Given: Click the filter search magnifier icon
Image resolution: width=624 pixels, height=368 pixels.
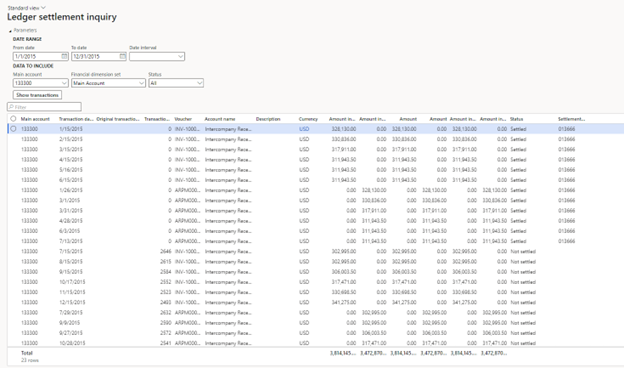Looking at the screenshot, I should (11, 107).
